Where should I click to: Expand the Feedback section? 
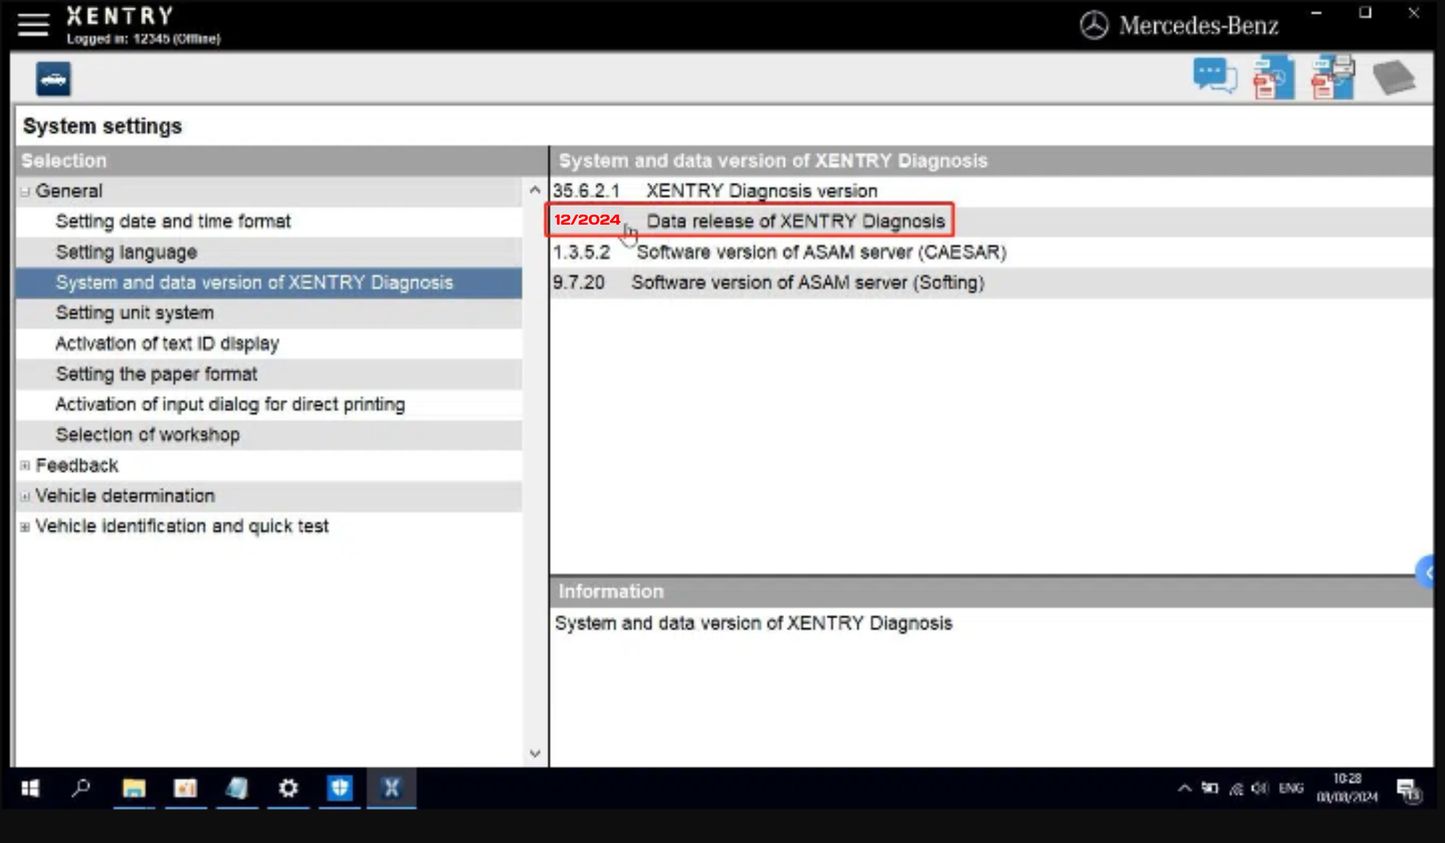pyautogui.click(x=25, y=465)
